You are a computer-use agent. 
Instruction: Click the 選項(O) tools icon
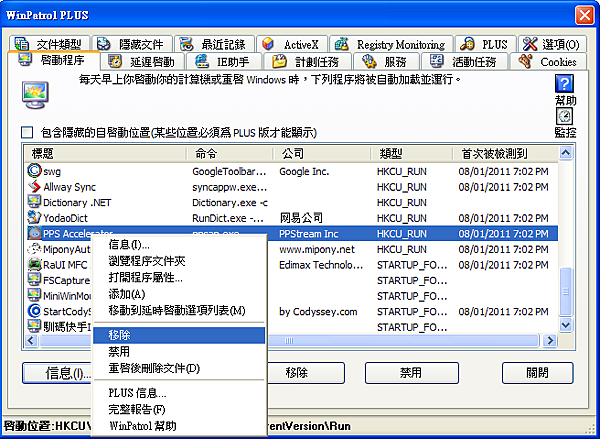click(530, 44)
